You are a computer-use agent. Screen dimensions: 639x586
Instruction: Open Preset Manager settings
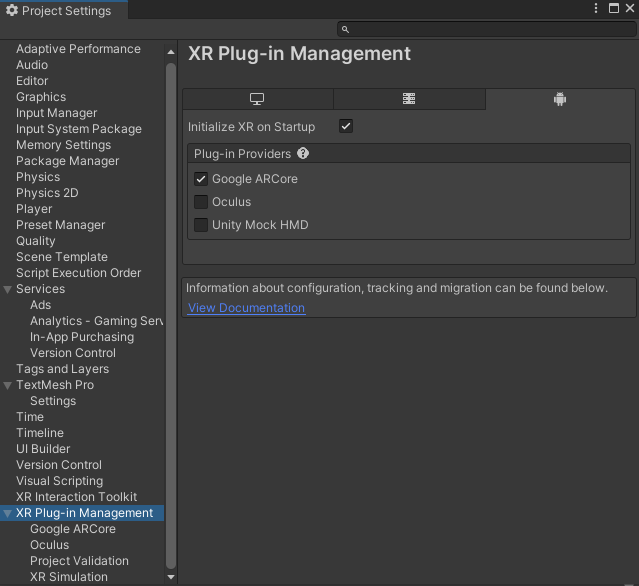pyautogui.click(x=60, y=225)
